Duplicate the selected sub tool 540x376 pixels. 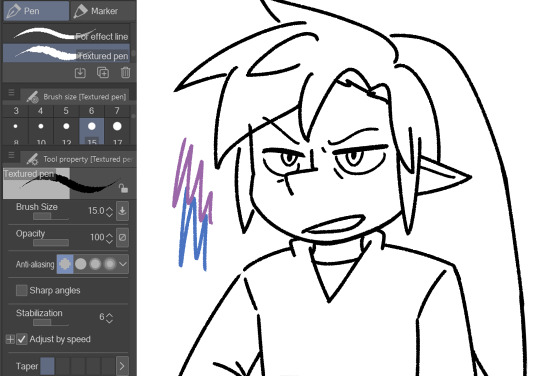(x=103, y=73)
